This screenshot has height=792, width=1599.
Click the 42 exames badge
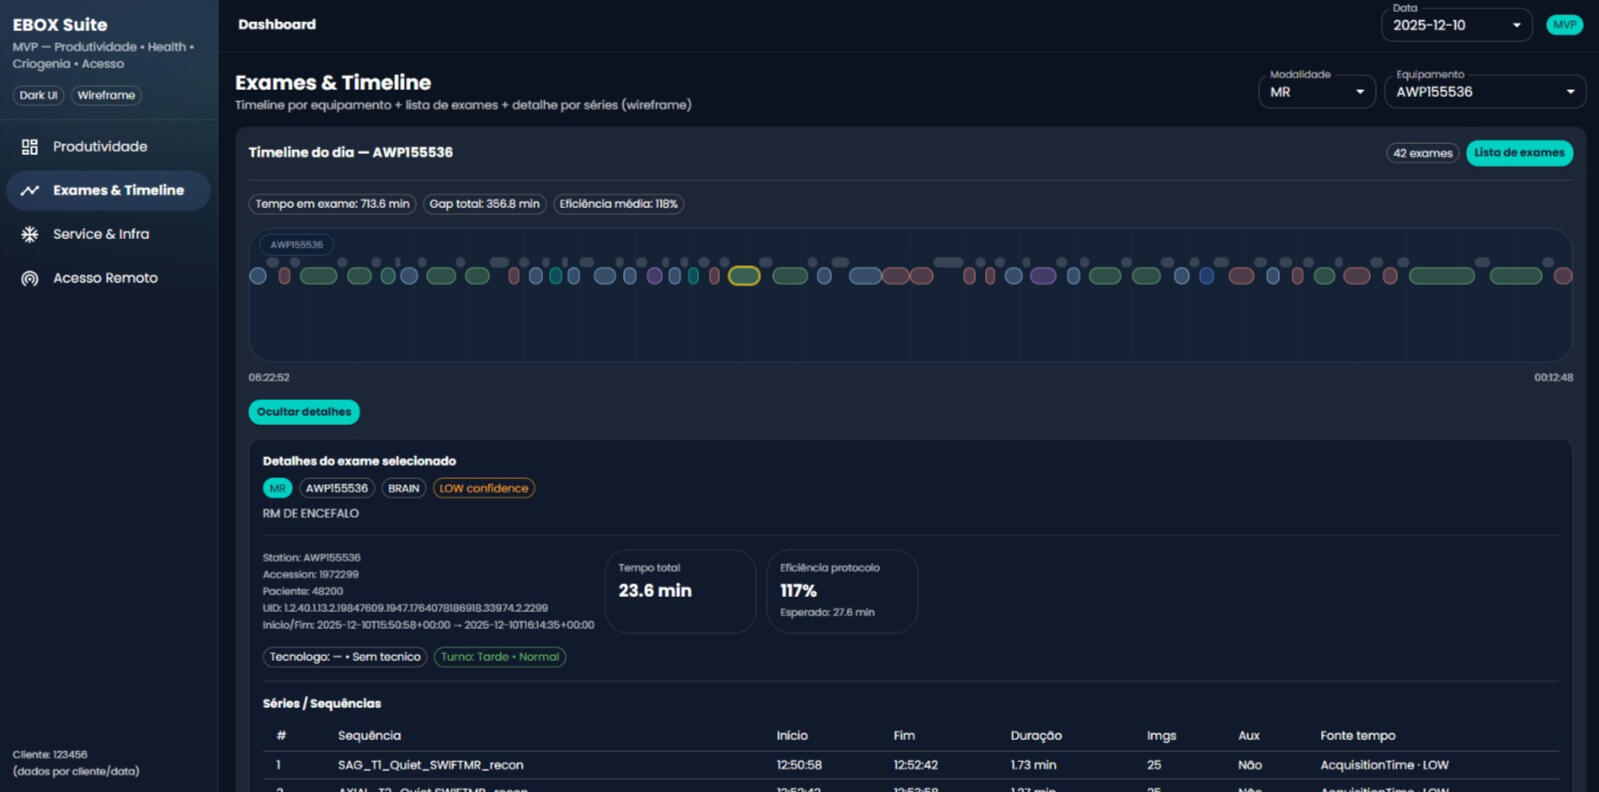coord(1422,153)
